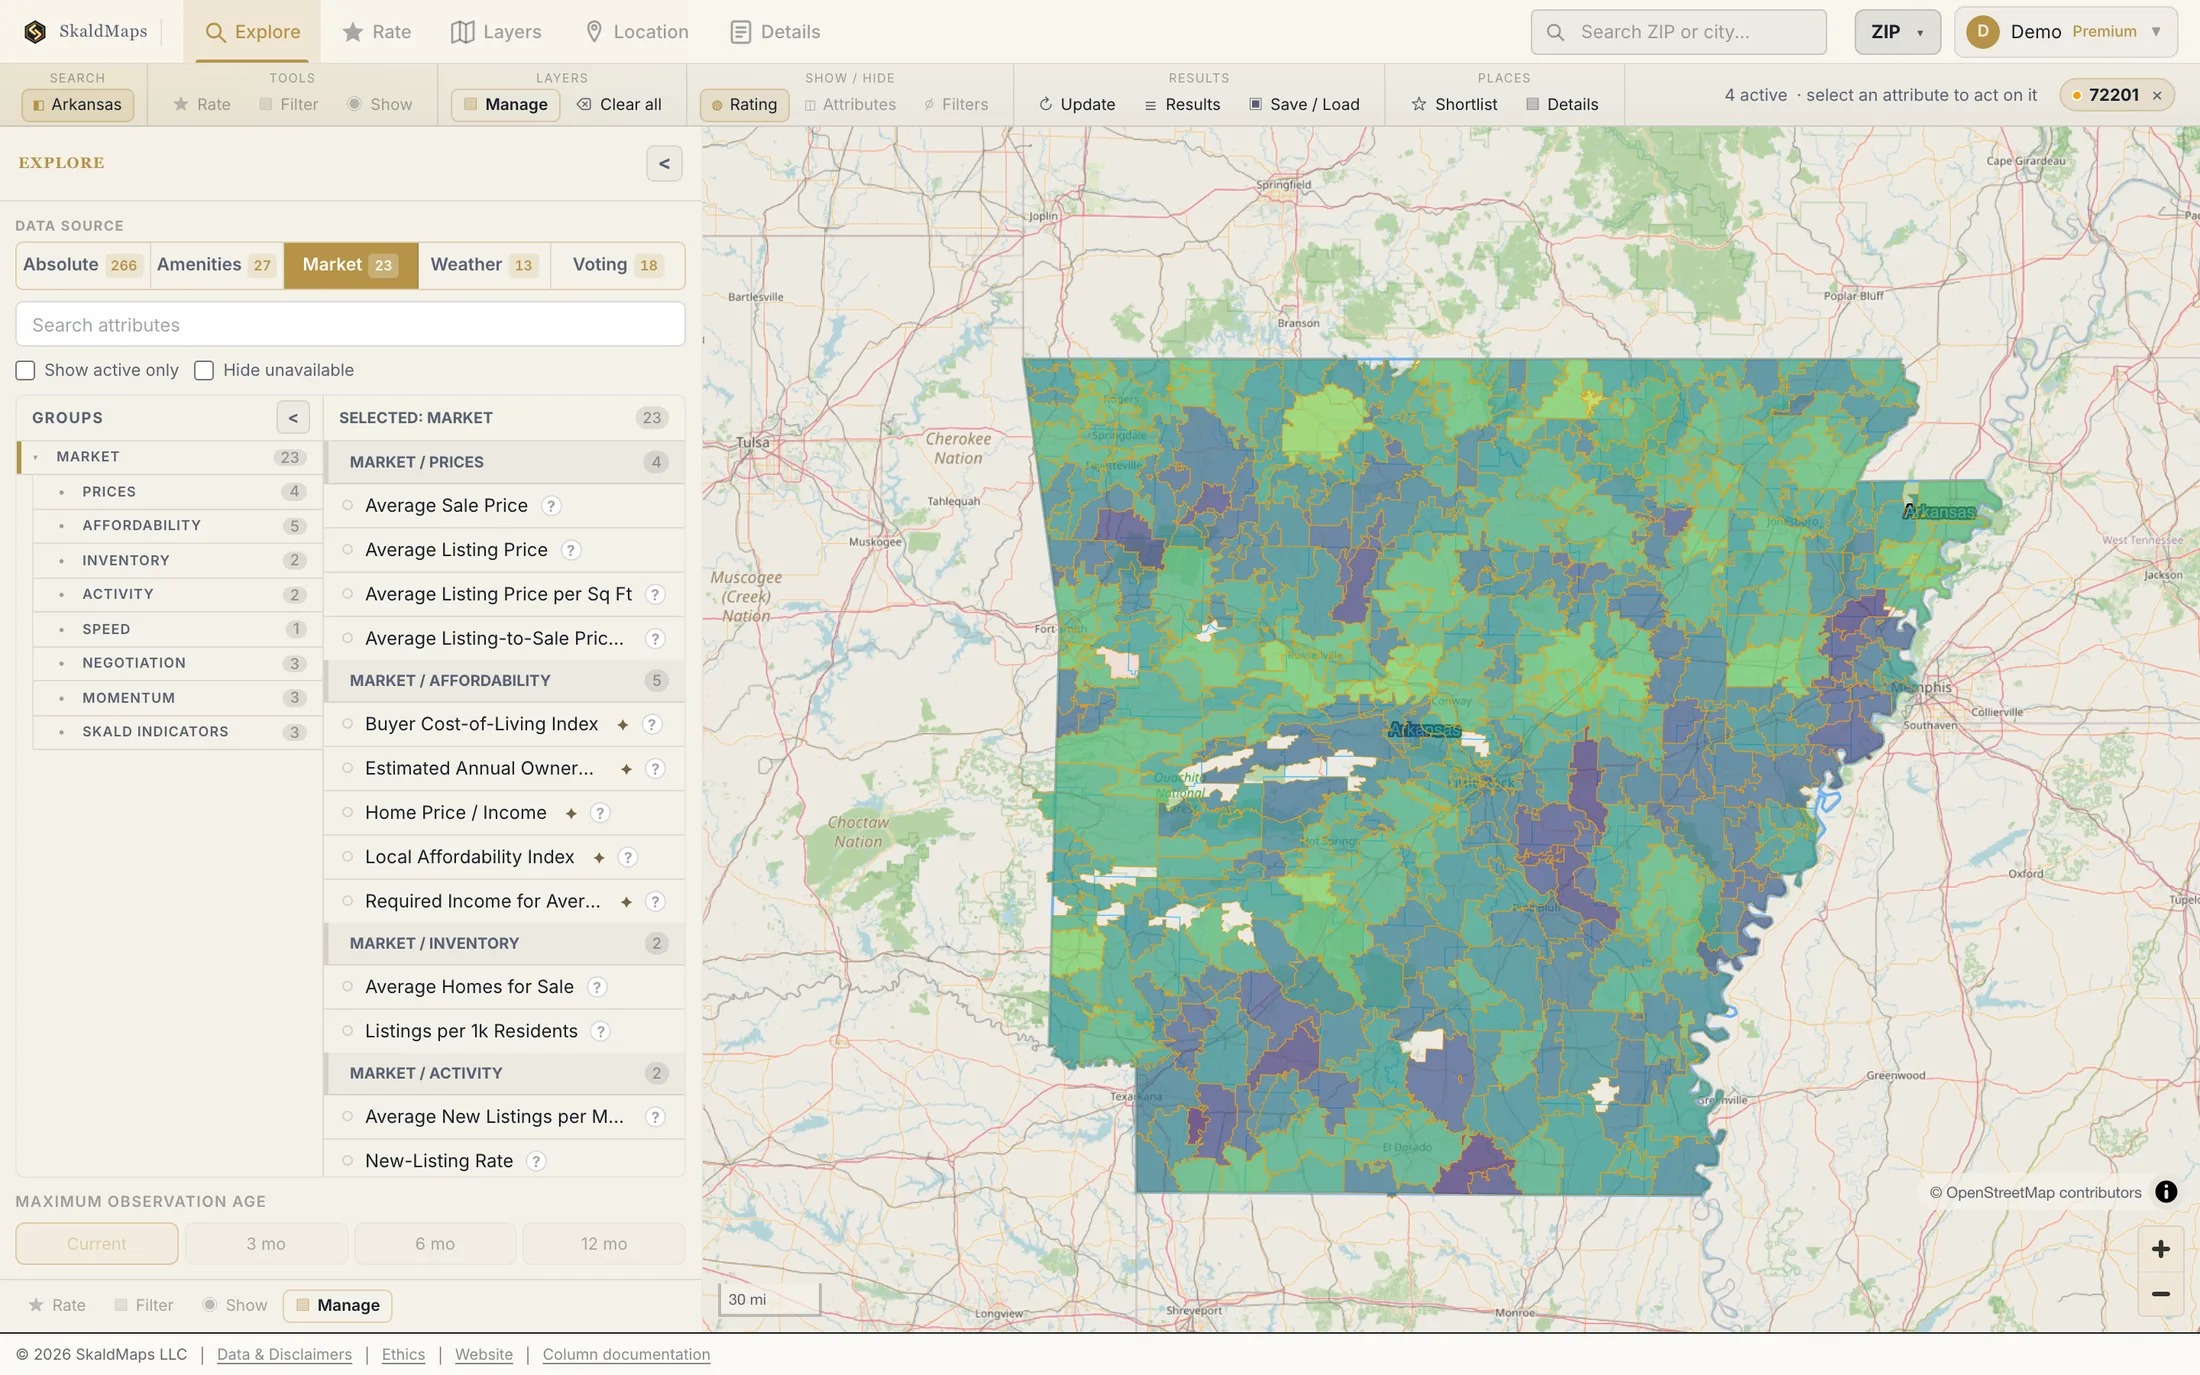Click the sparkle icon next to Home Price / Income

(571, 813)
